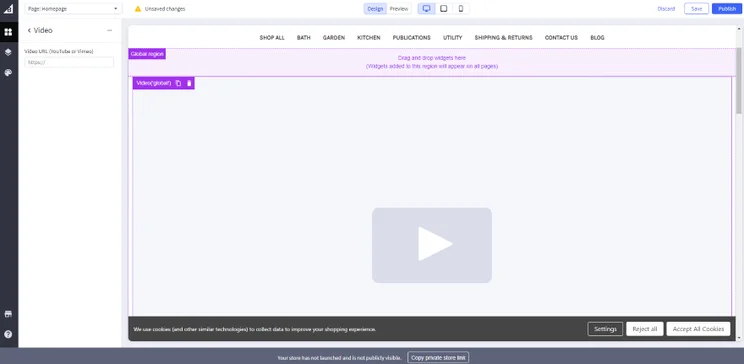
Task: Switch to mobile viewport
Action: point(461,9)
